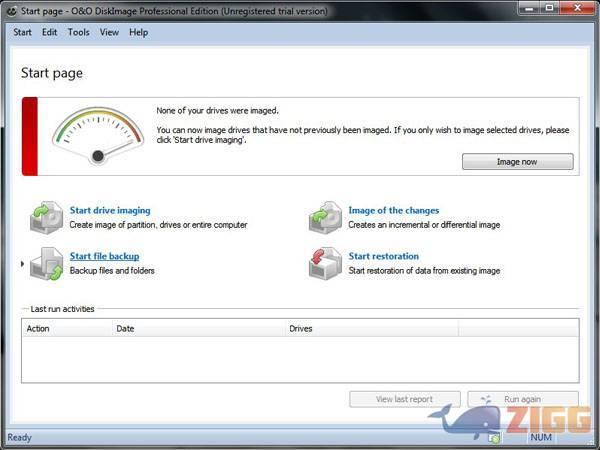This screenshot has width=600, height=450.
Task: Click the Start file backup icon
Action: (47, 264)
